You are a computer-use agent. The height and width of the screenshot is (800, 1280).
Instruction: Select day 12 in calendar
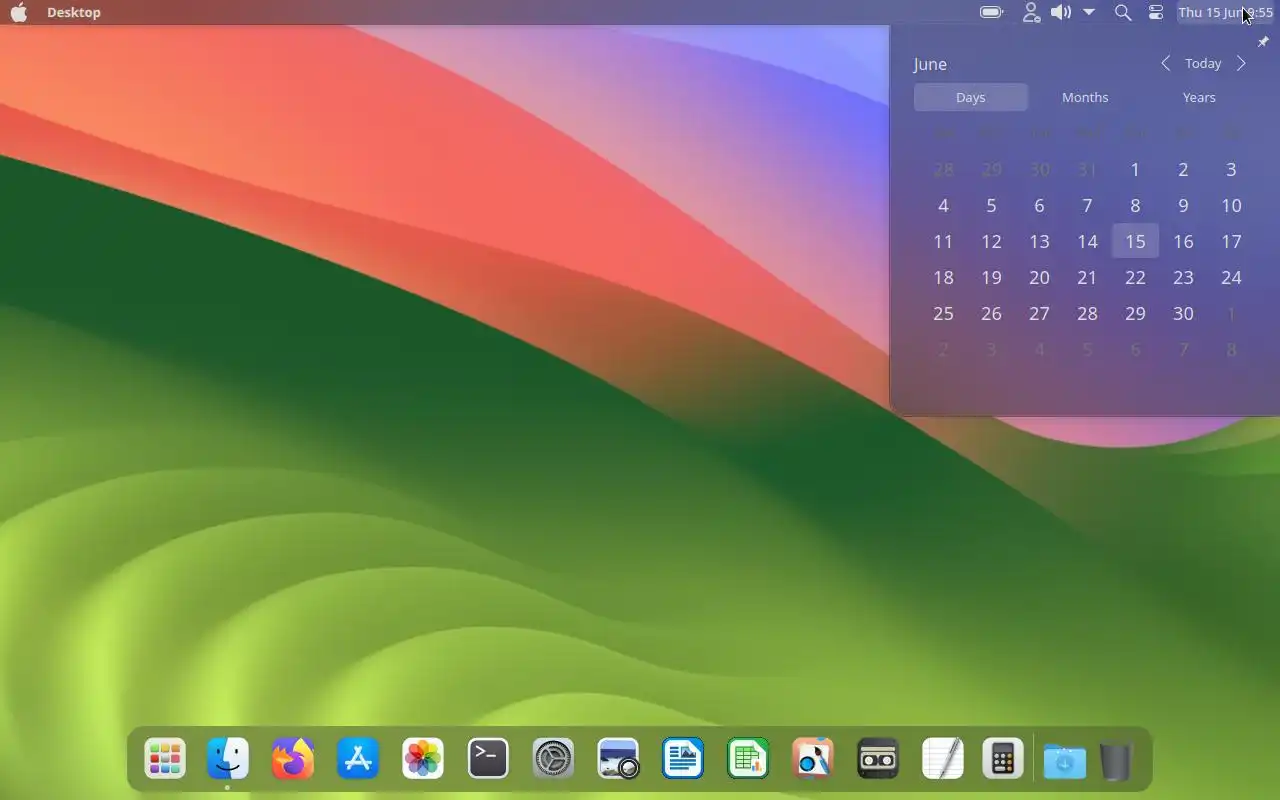(x=991, y=241)
